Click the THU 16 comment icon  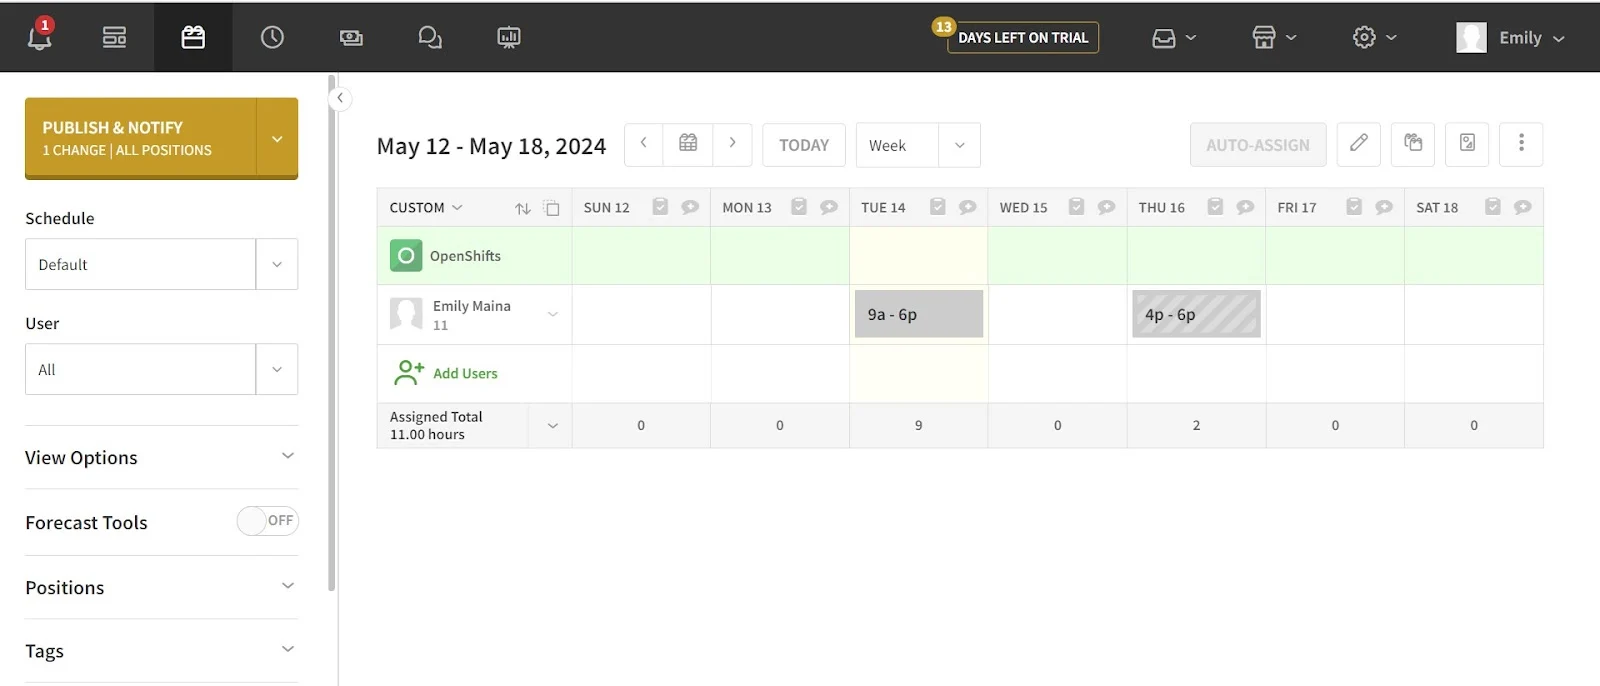click(1245, 207)
